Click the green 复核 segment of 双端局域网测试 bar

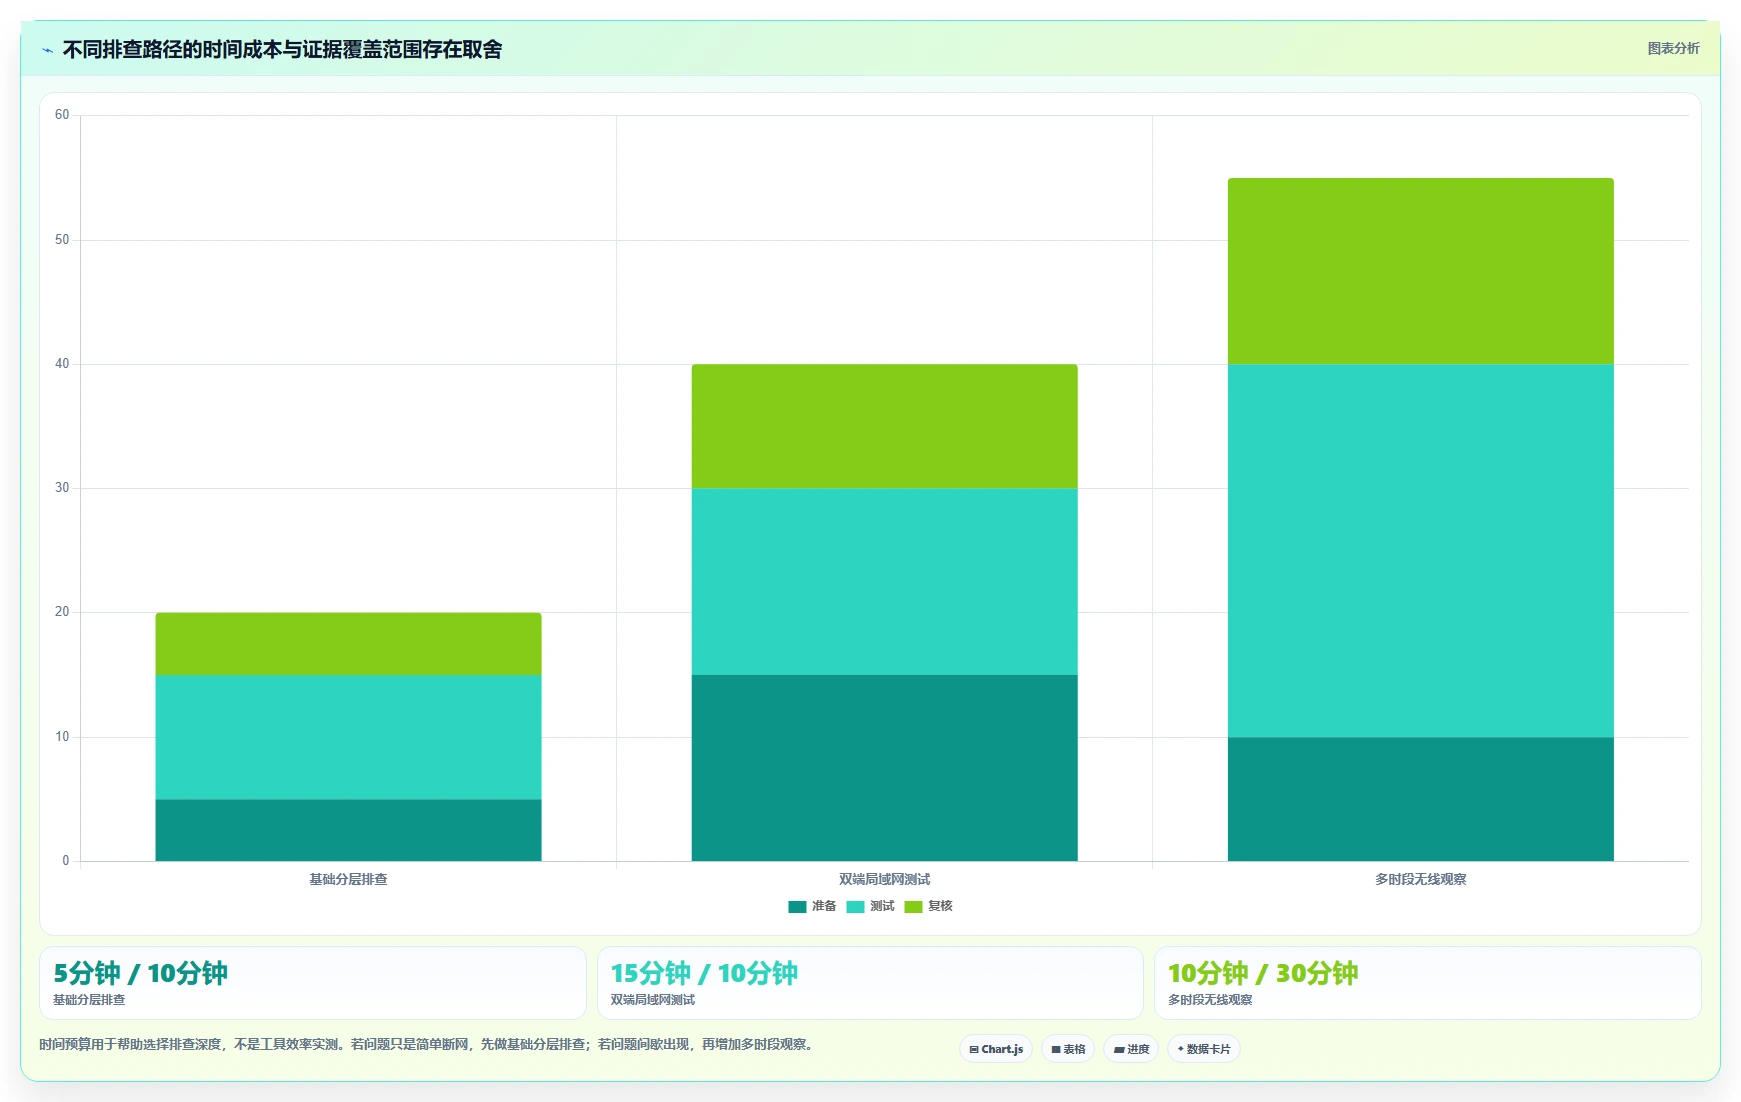click(884, 426)
